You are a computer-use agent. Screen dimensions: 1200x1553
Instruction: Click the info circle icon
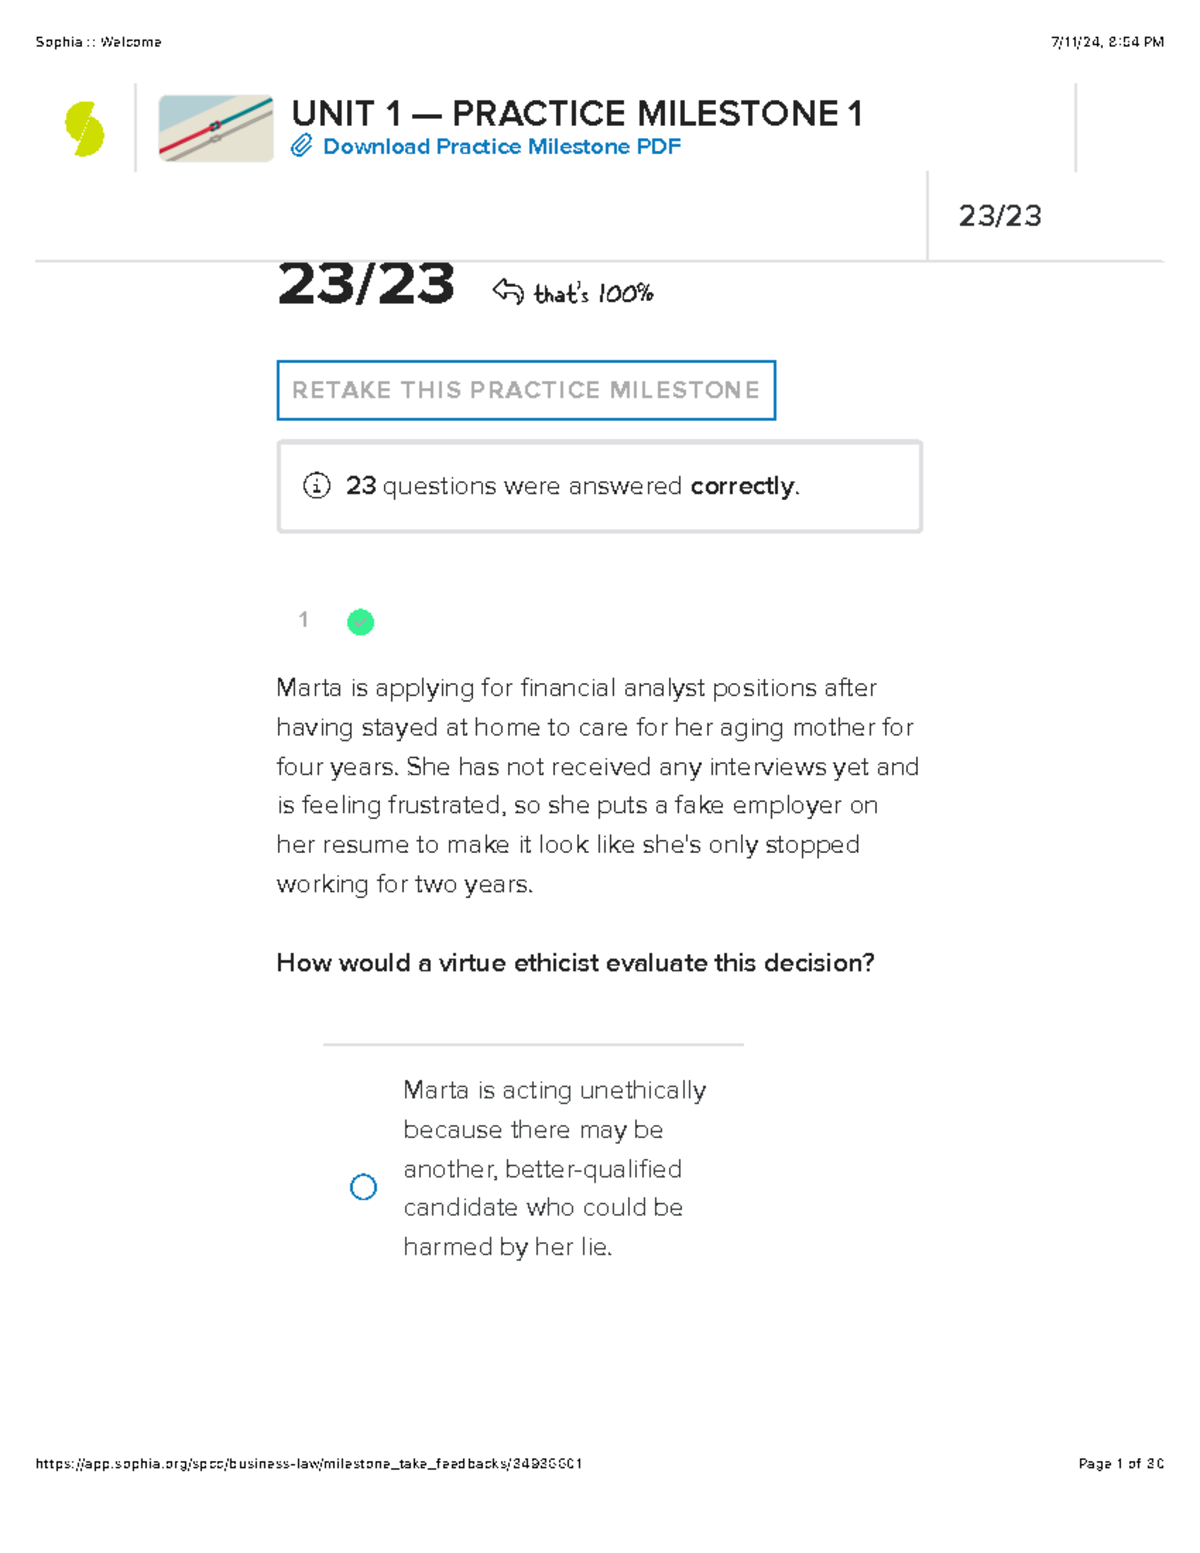coord(316,486)
